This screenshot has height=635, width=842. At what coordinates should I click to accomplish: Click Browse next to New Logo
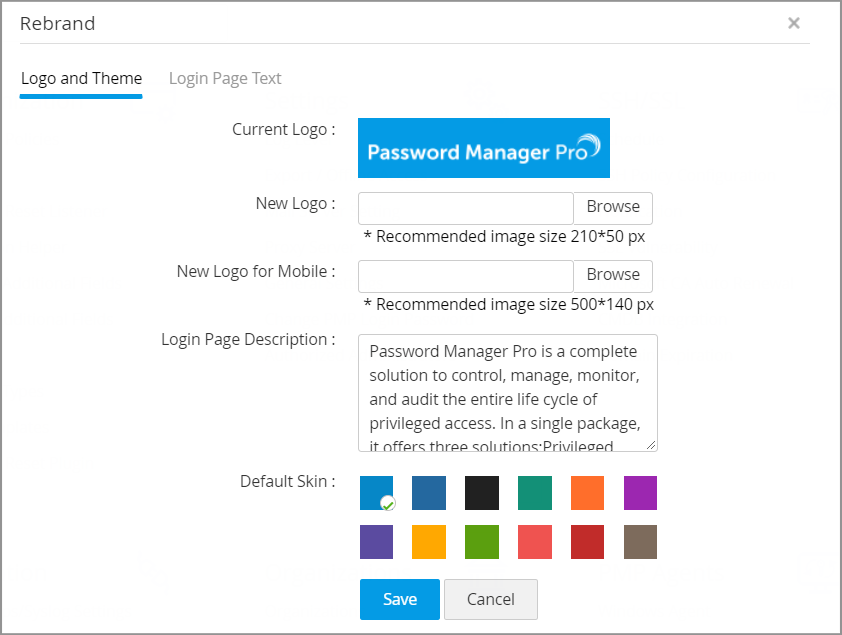pyautogui.click(x=613, y=207)
